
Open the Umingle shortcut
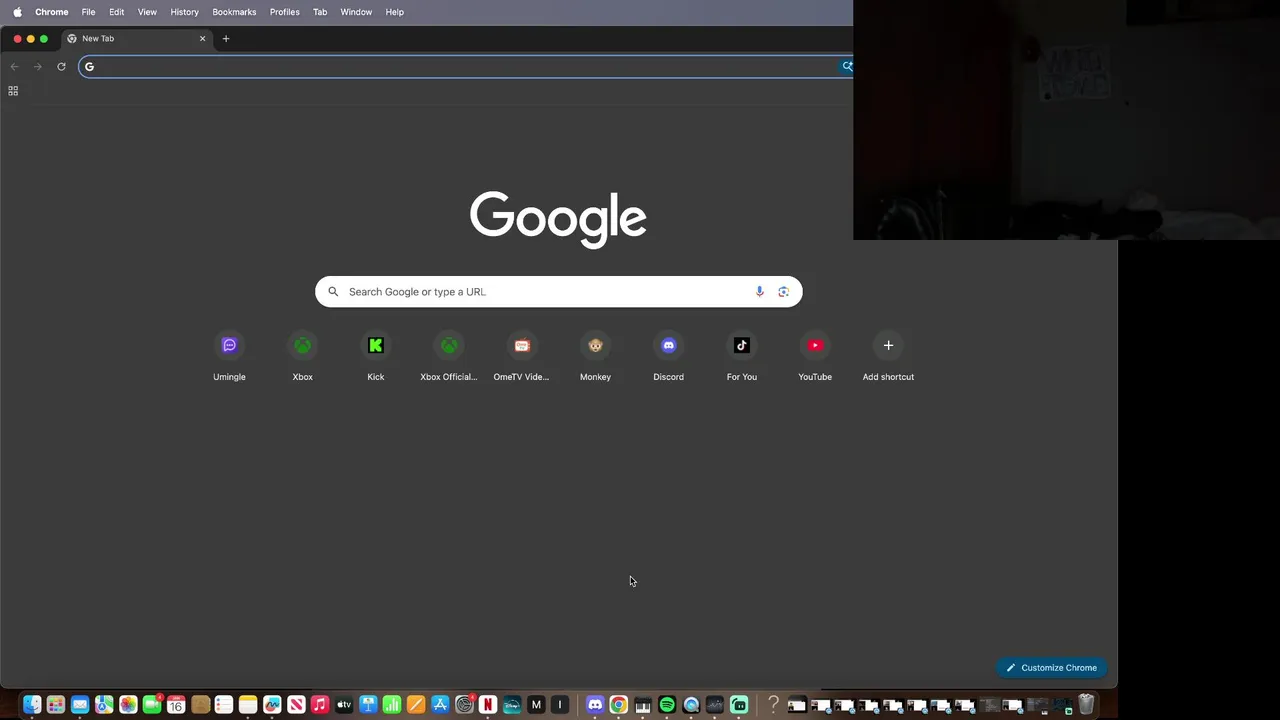tap(229, 357)
